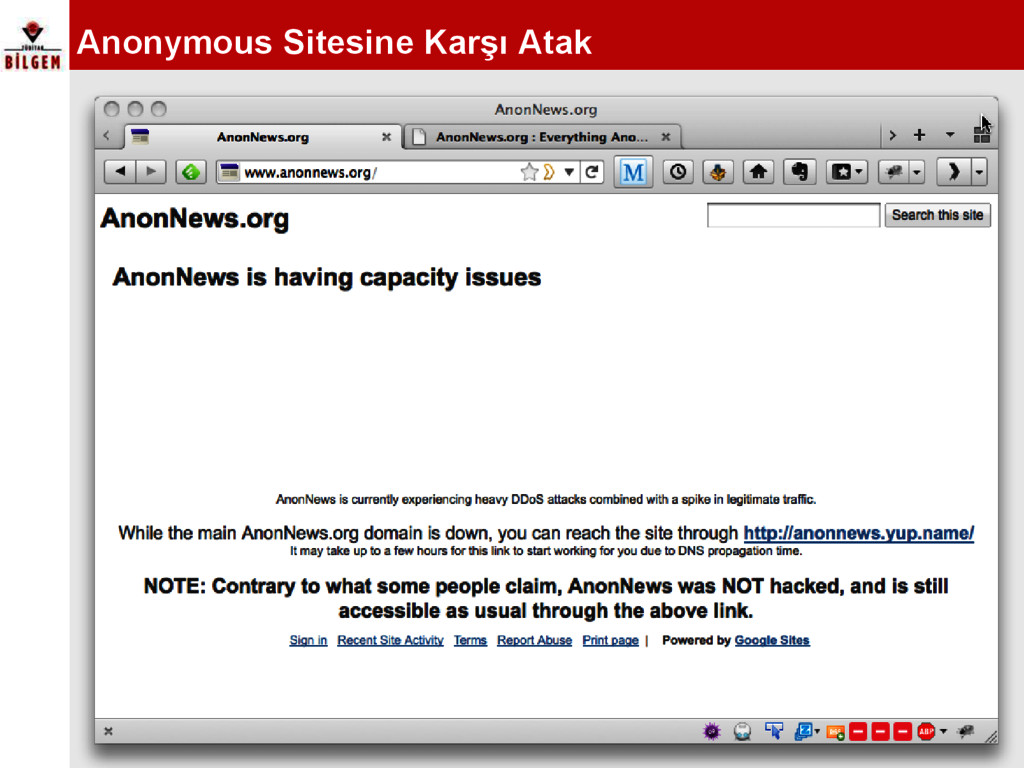Expand the toolbar turtle button dropdown
1024x768 pixels.
(x=917, y=172)
